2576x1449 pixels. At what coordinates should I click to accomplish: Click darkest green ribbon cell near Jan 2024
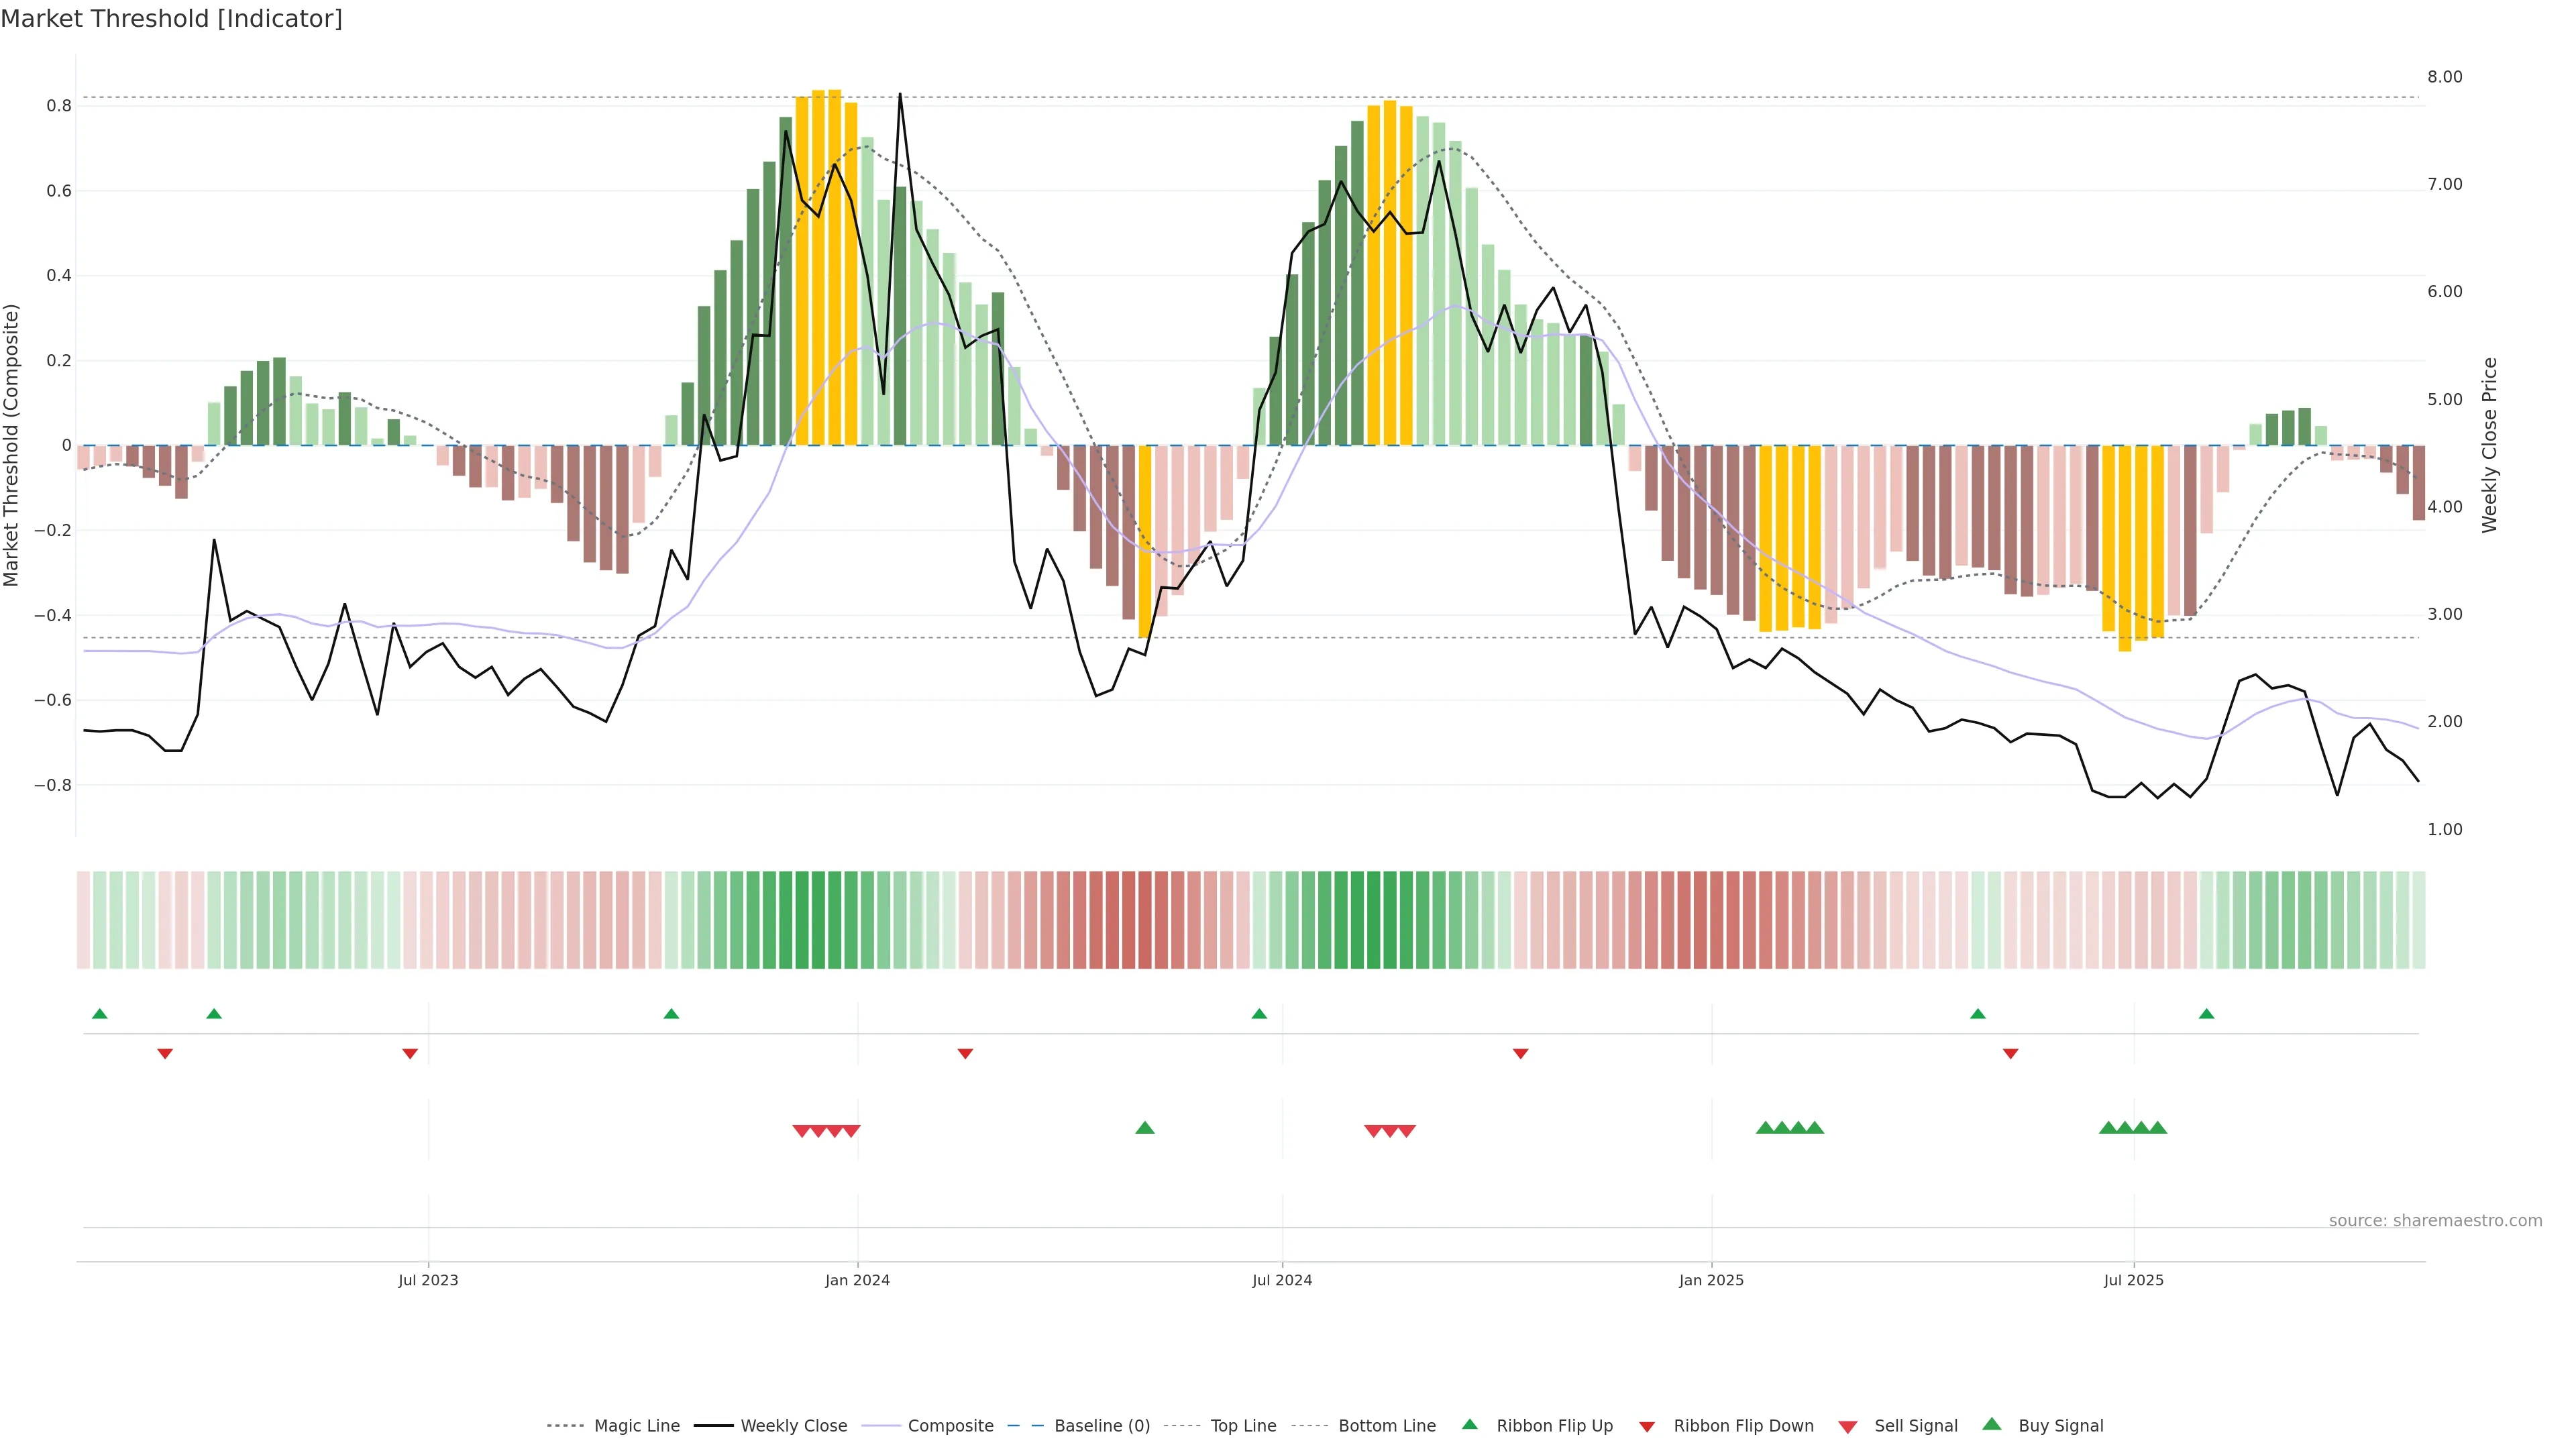point(818,920)
